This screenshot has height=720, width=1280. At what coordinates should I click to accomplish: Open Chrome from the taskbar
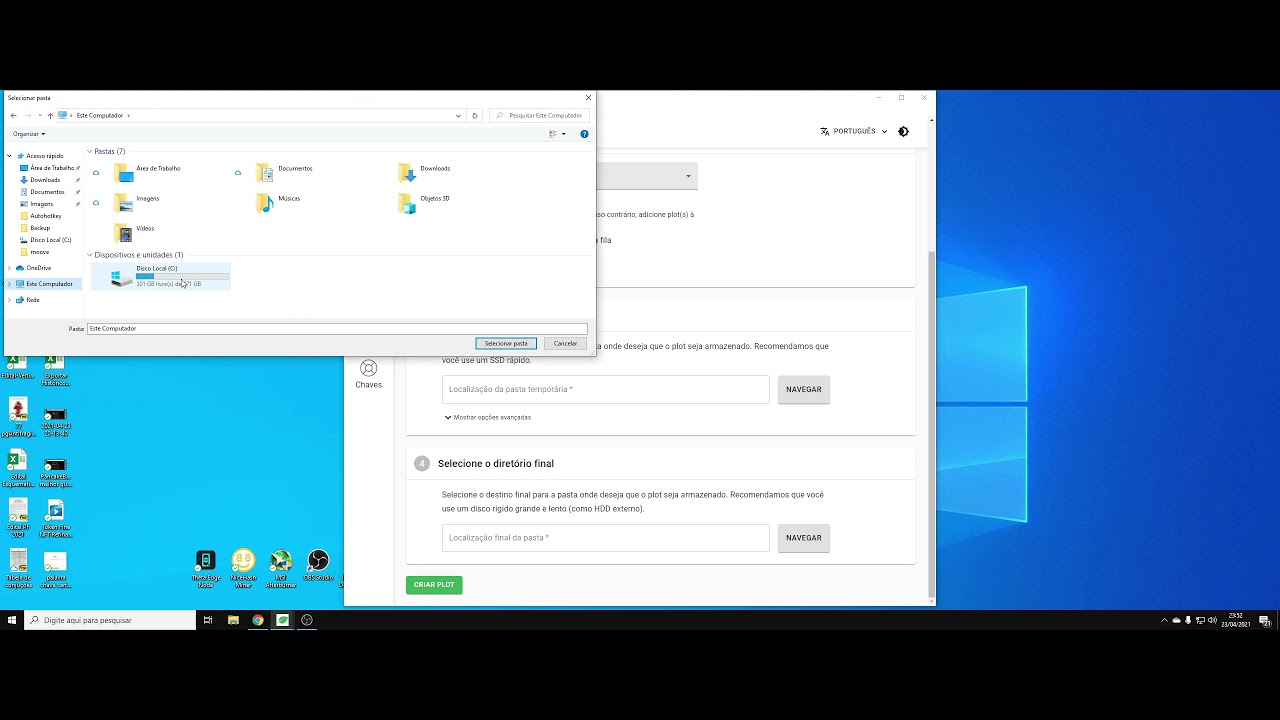[258, 620]
